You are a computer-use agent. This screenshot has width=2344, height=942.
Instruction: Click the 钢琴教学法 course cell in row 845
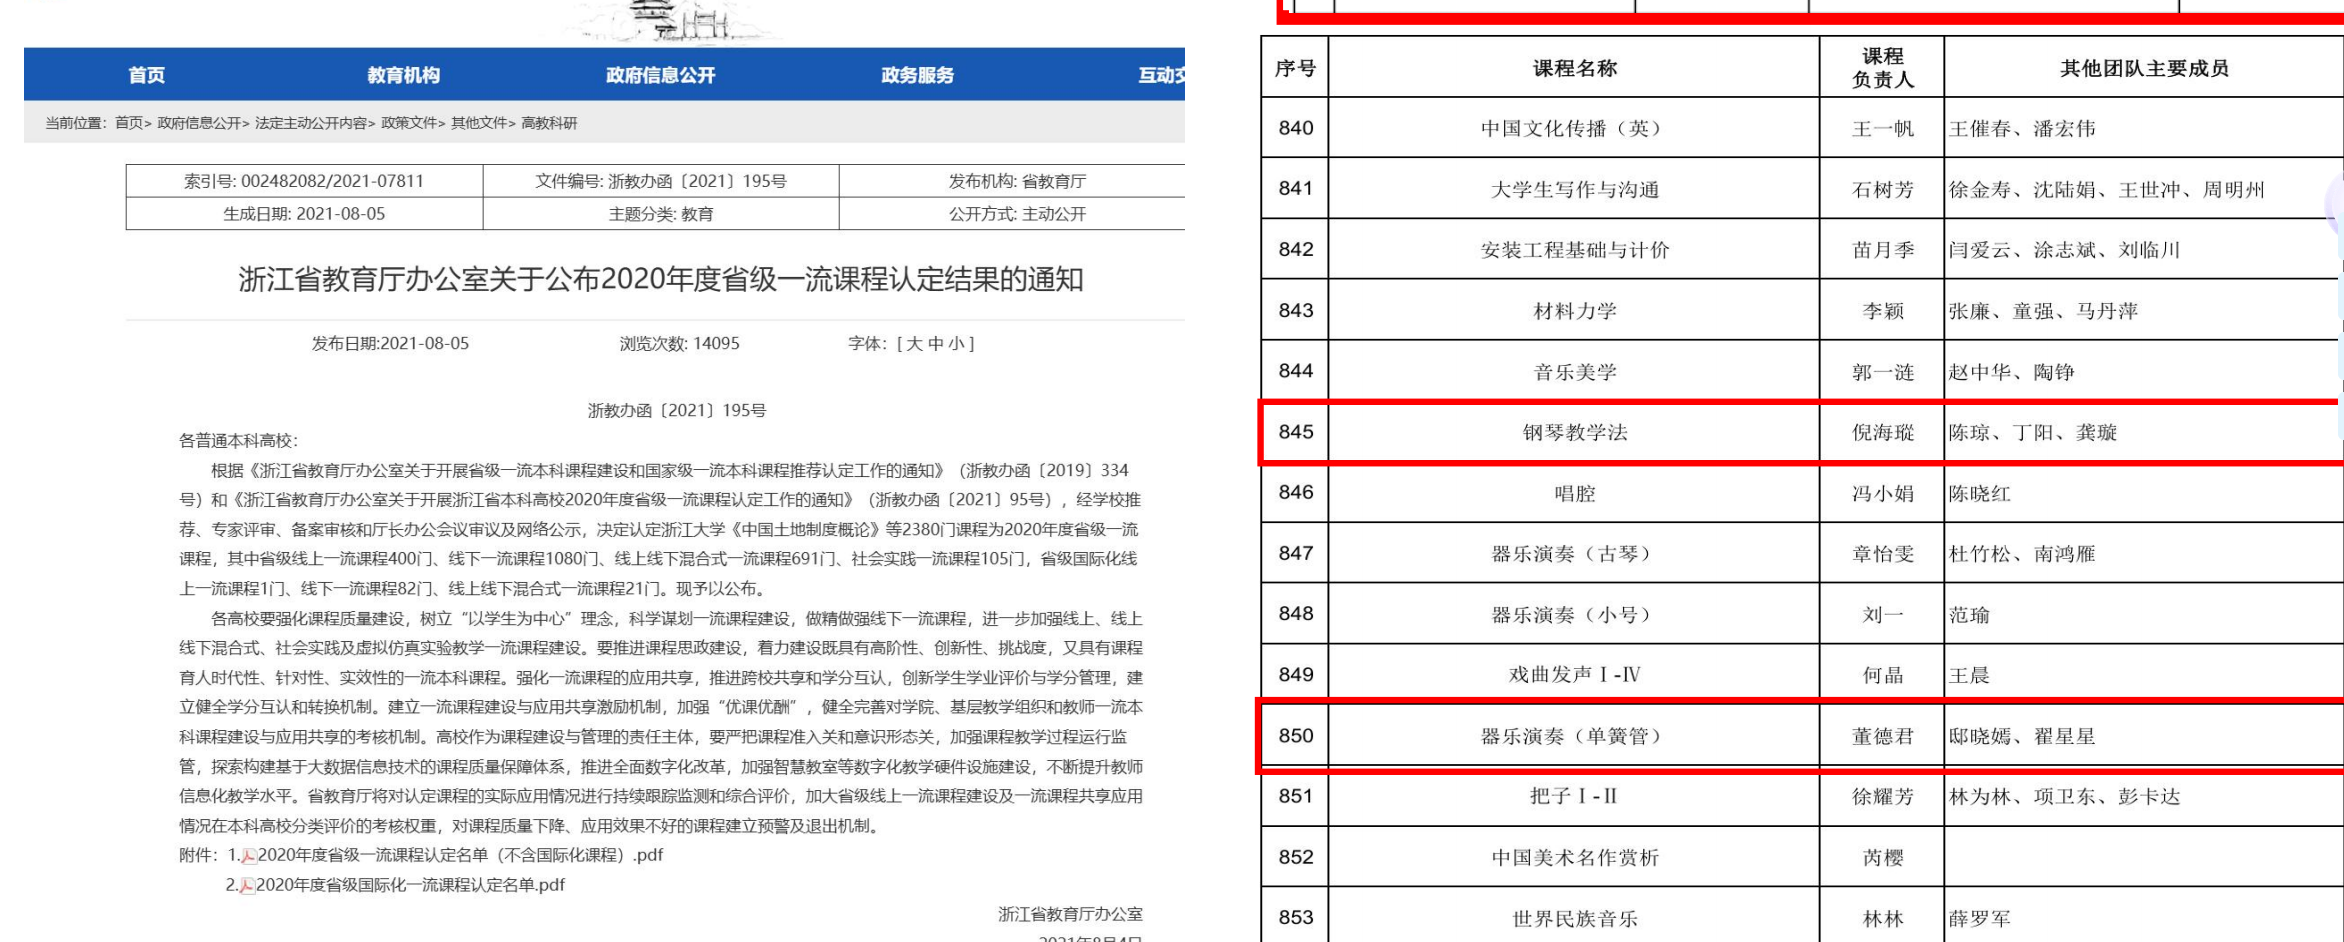coord(1574,433)
